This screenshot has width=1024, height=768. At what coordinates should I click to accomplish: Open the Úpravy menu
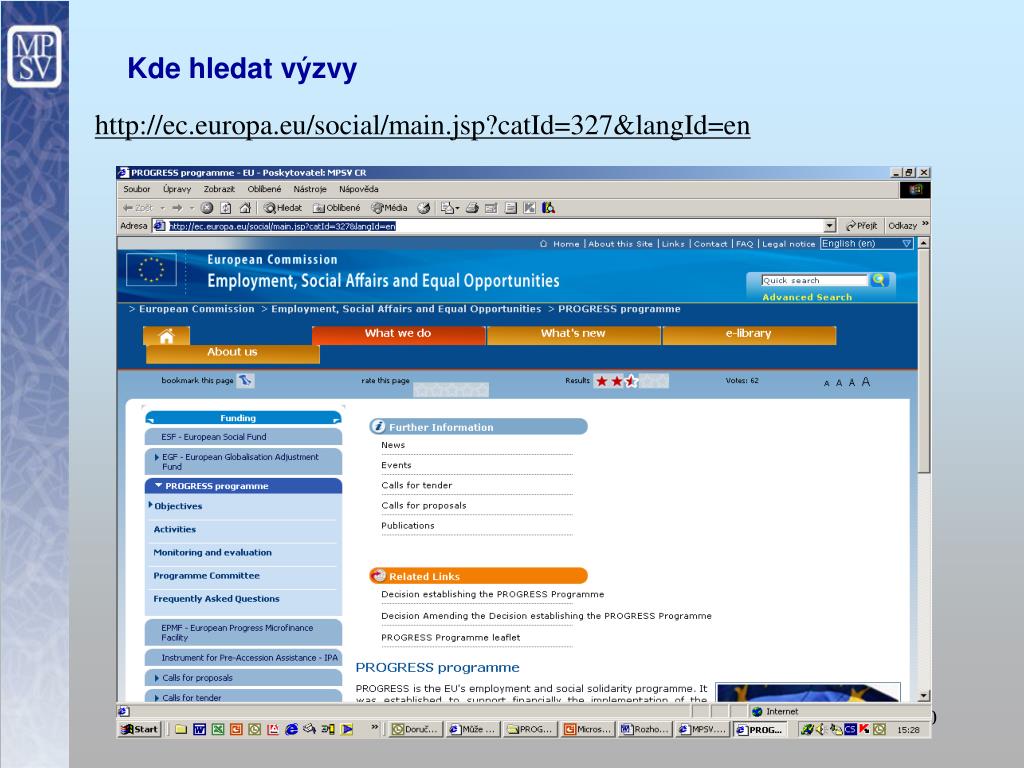pos(177,189)
